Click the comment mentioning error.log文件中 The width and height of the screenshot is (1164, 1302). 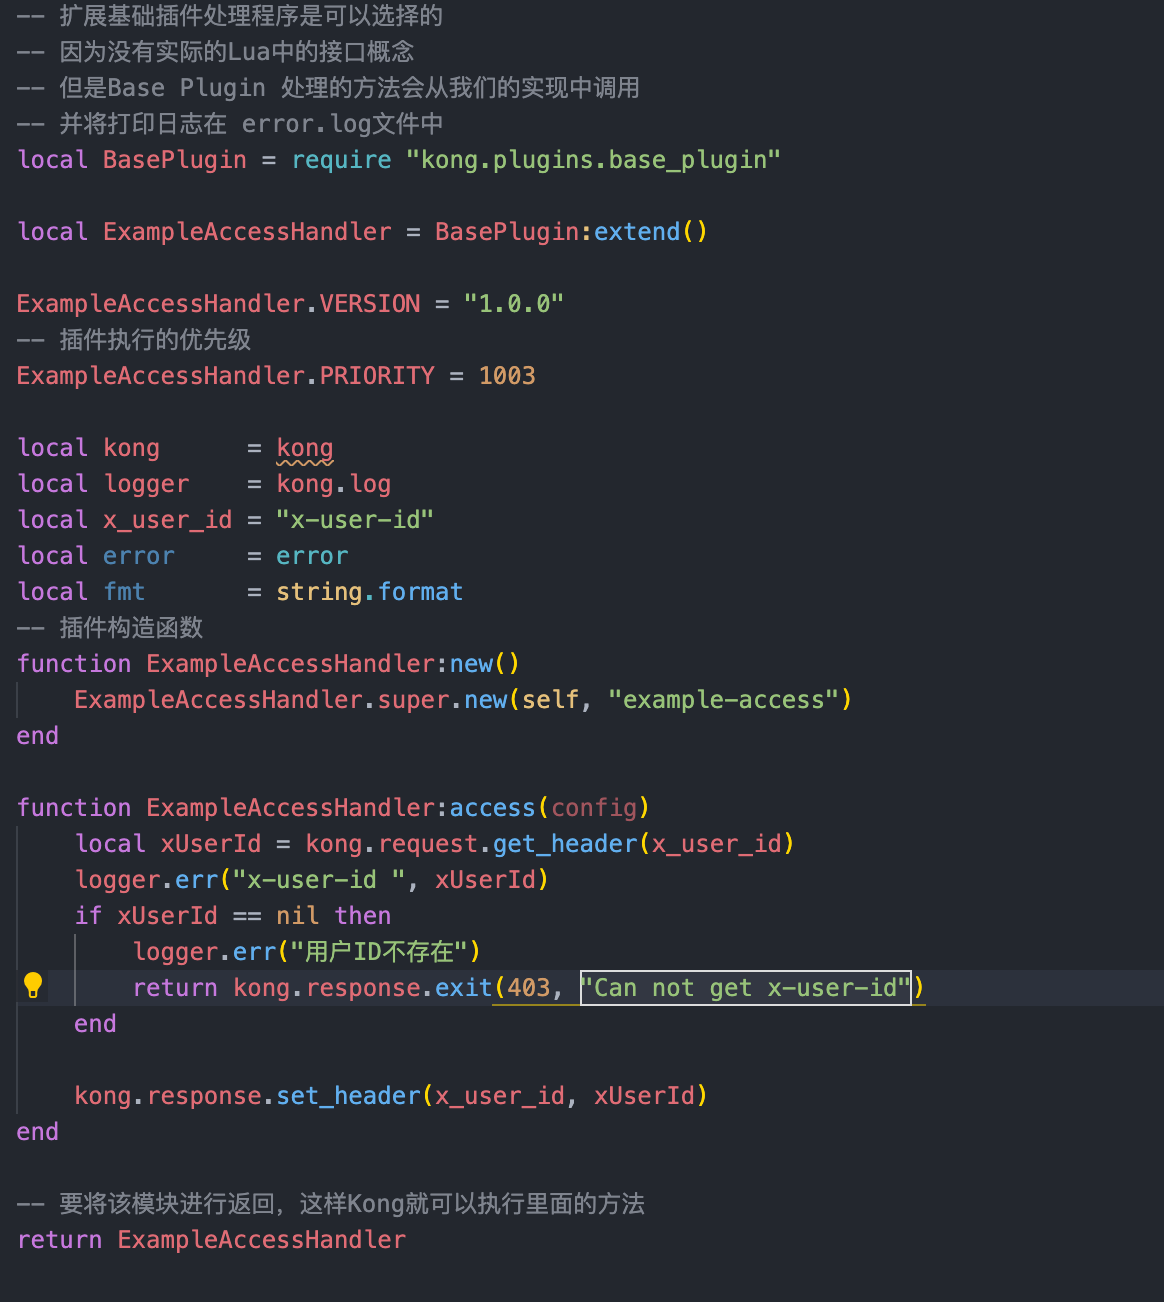tap(230, 124)
